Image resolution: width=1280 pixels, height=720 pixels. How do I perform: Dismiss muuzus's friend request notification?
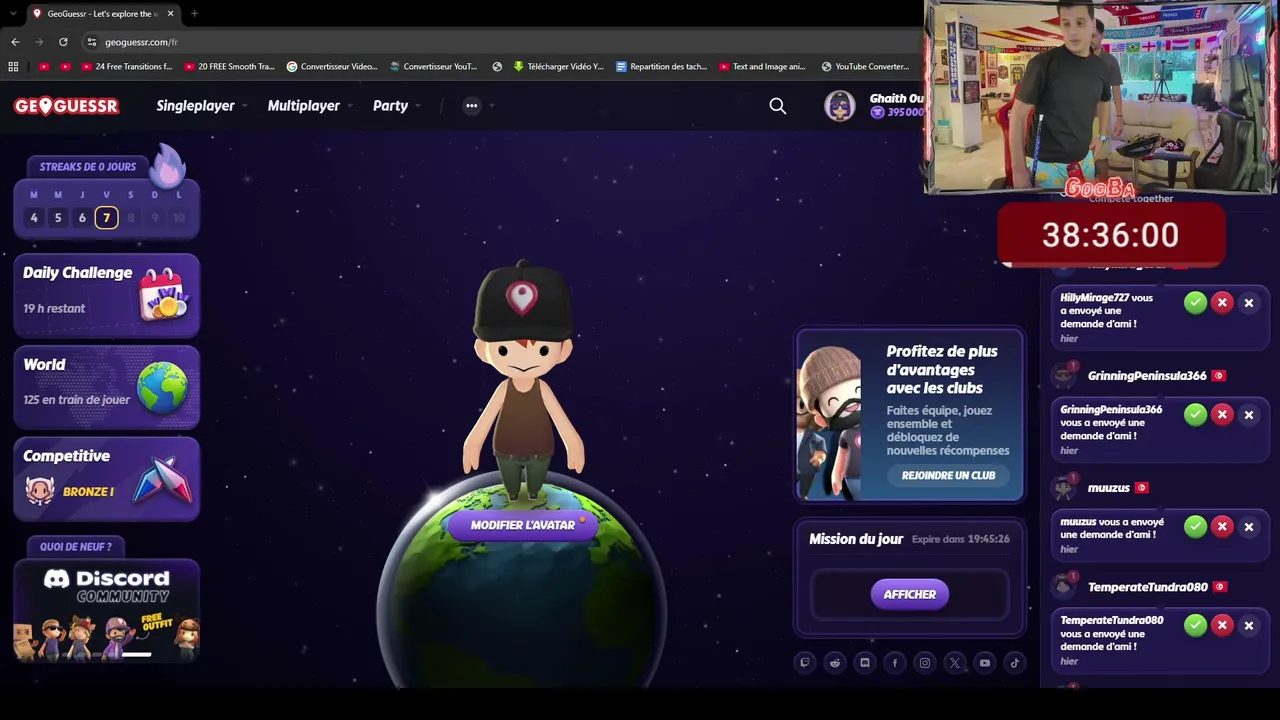tap(1248, 527)
